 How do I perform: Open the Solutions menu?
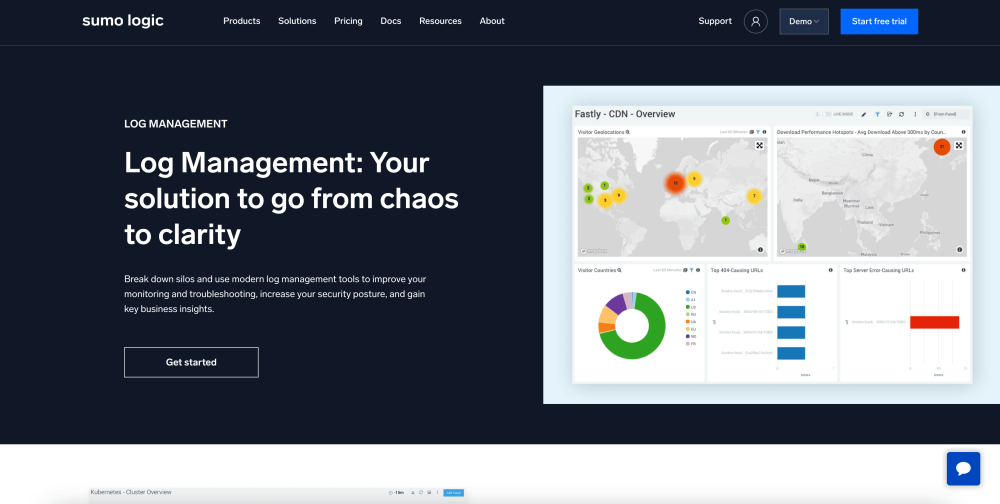click(x=297, y=21)
